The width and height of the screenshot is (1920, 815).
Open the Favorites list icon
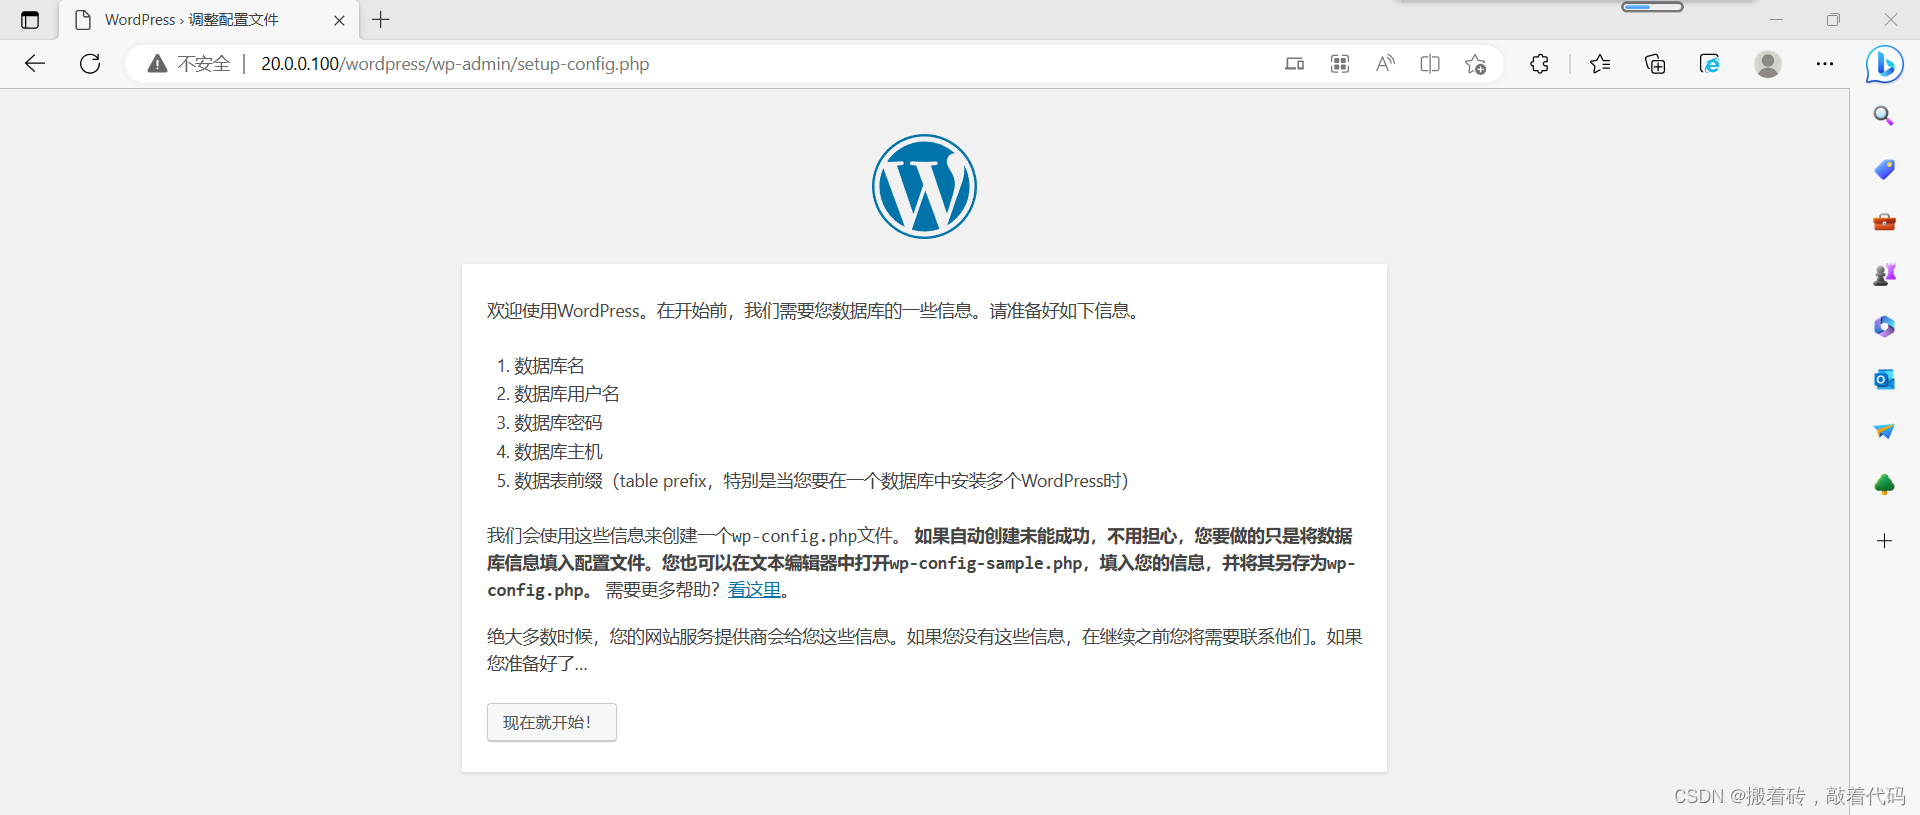pos(1600,64)
